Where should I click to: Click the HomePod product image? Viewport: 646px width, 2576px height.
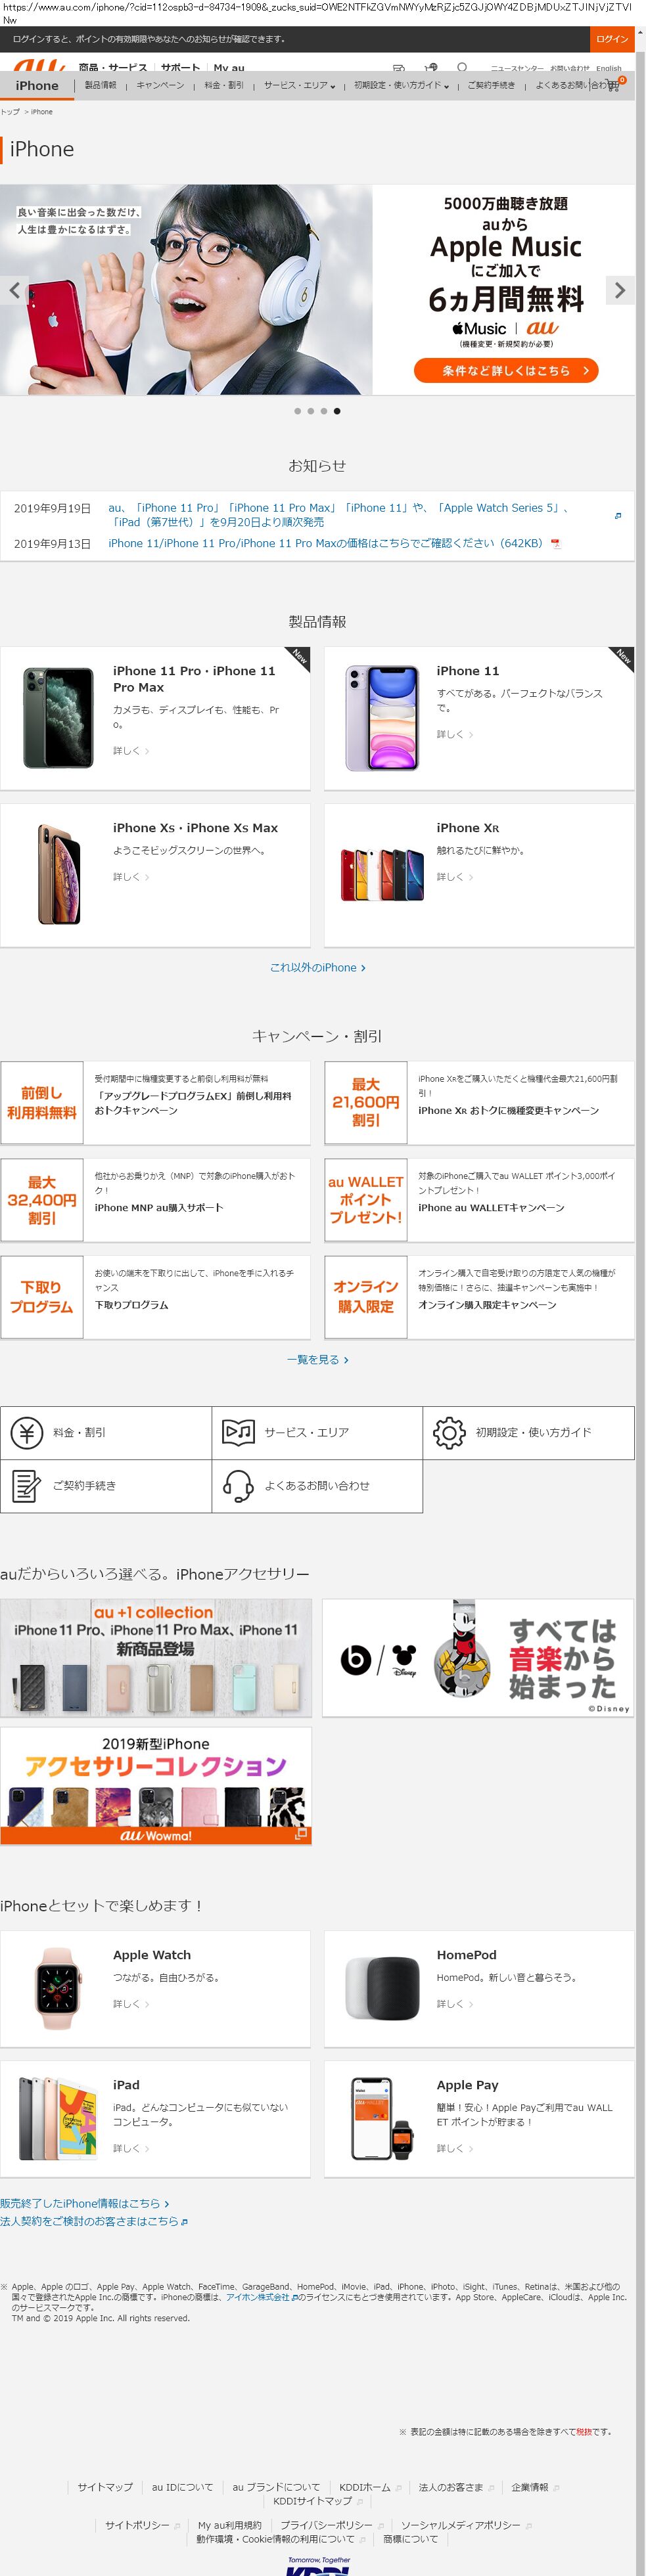382,1989
